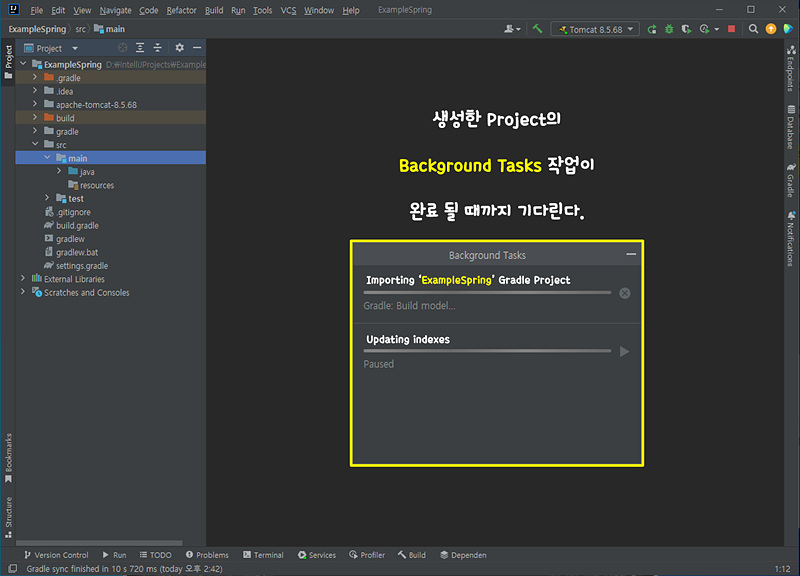Open the Endpoints tool window
Viewport: 800px width, 576px height.
tap(791, 68)
